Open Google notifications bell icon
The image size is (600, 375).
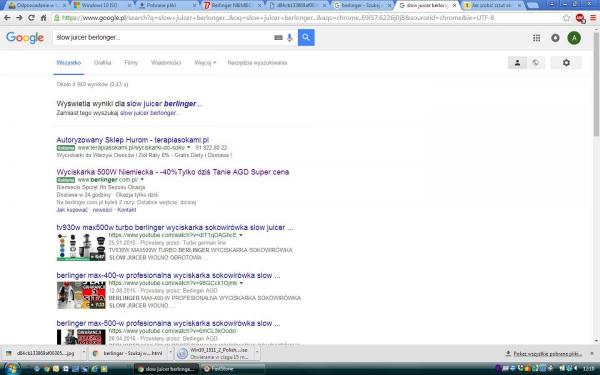click(x=555, y=38)
